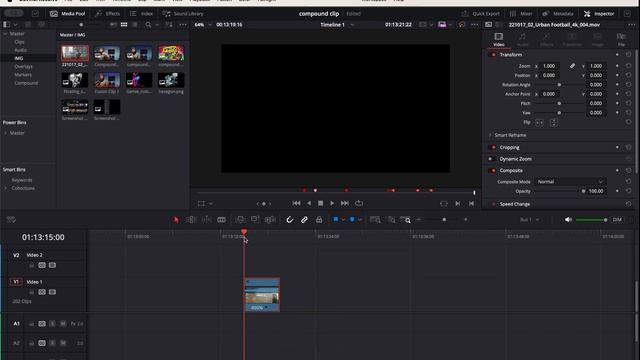Toggle the Speed Change enable switch
This screenshot has width=640, height=360.
pyautogui.click(x=493, y=204)
